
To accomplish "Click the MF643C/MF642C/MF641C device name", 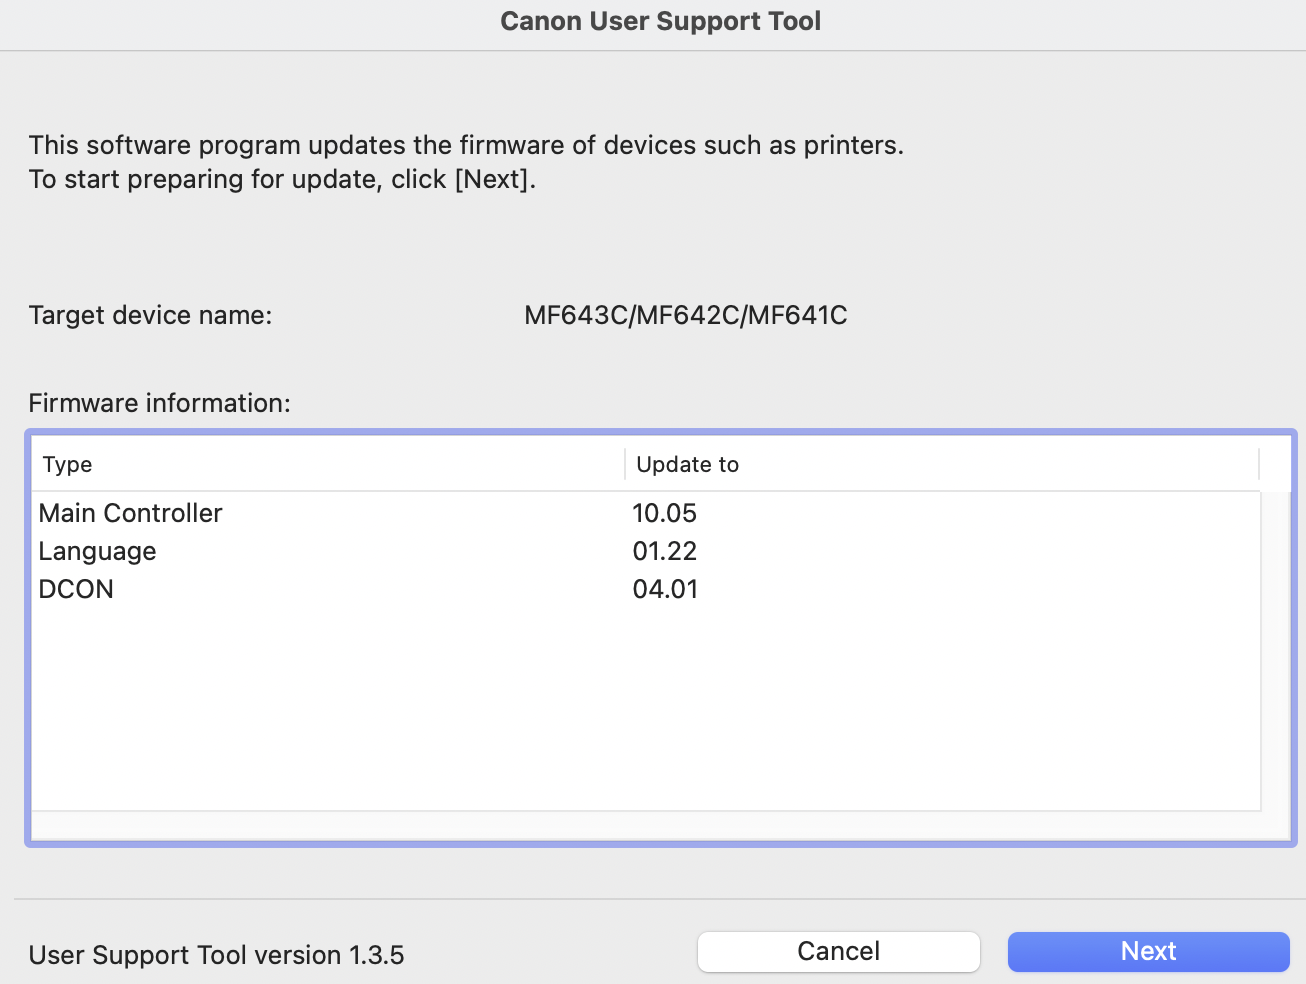I will 686,315.
